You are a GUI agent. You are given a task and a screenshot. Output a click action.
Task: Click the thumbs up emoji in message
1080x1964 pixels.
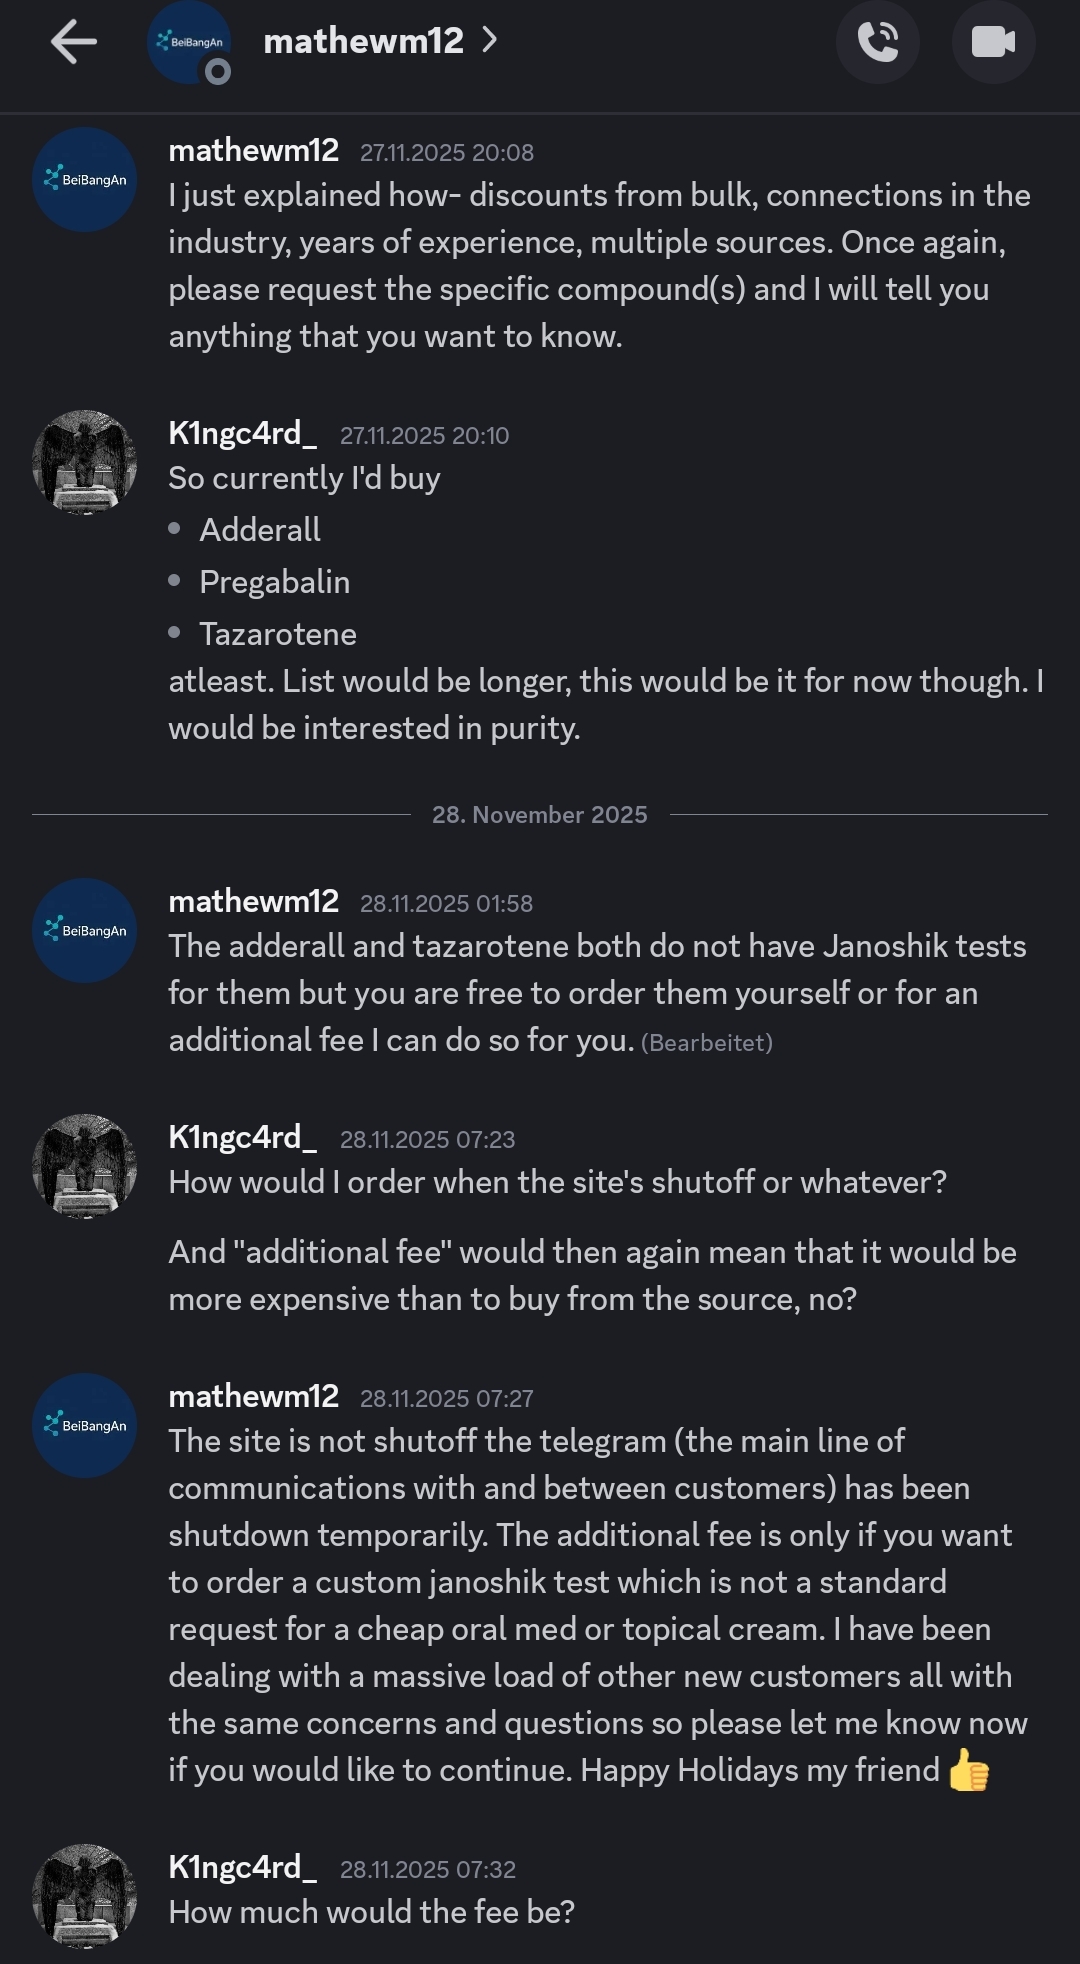click(x=968, y=1771)
